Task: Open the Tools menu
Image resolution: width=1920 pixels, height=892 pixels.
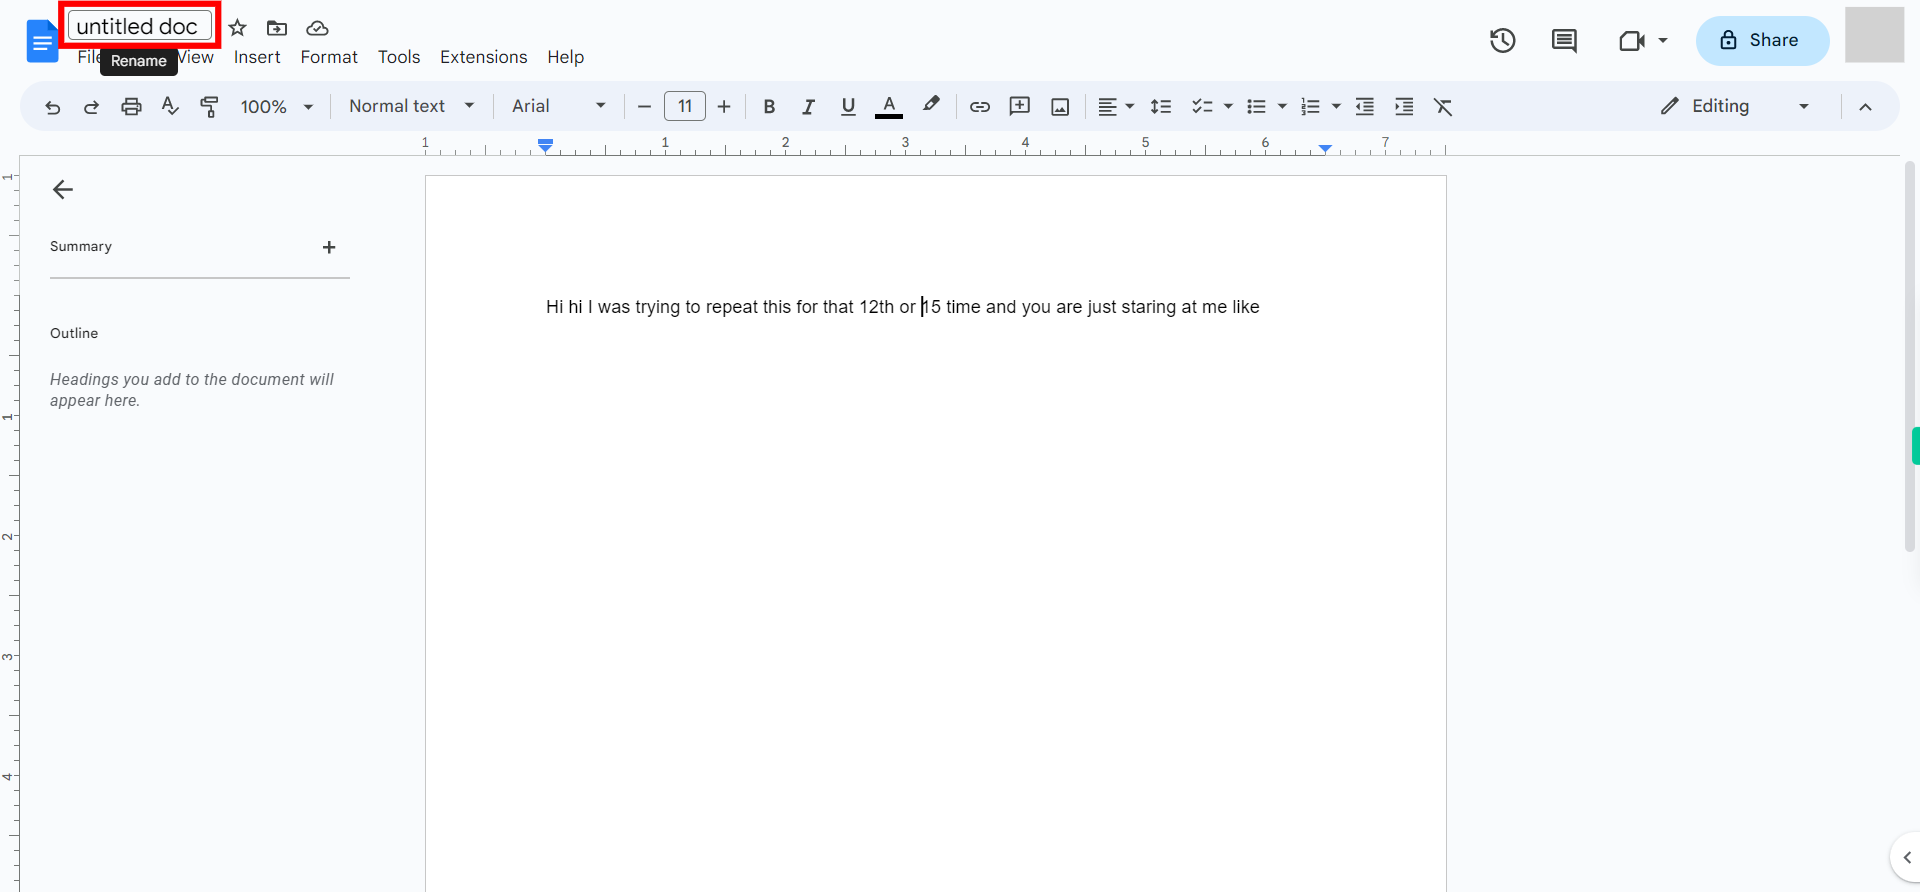Action: pyautogui.click(x=399, y=57)
